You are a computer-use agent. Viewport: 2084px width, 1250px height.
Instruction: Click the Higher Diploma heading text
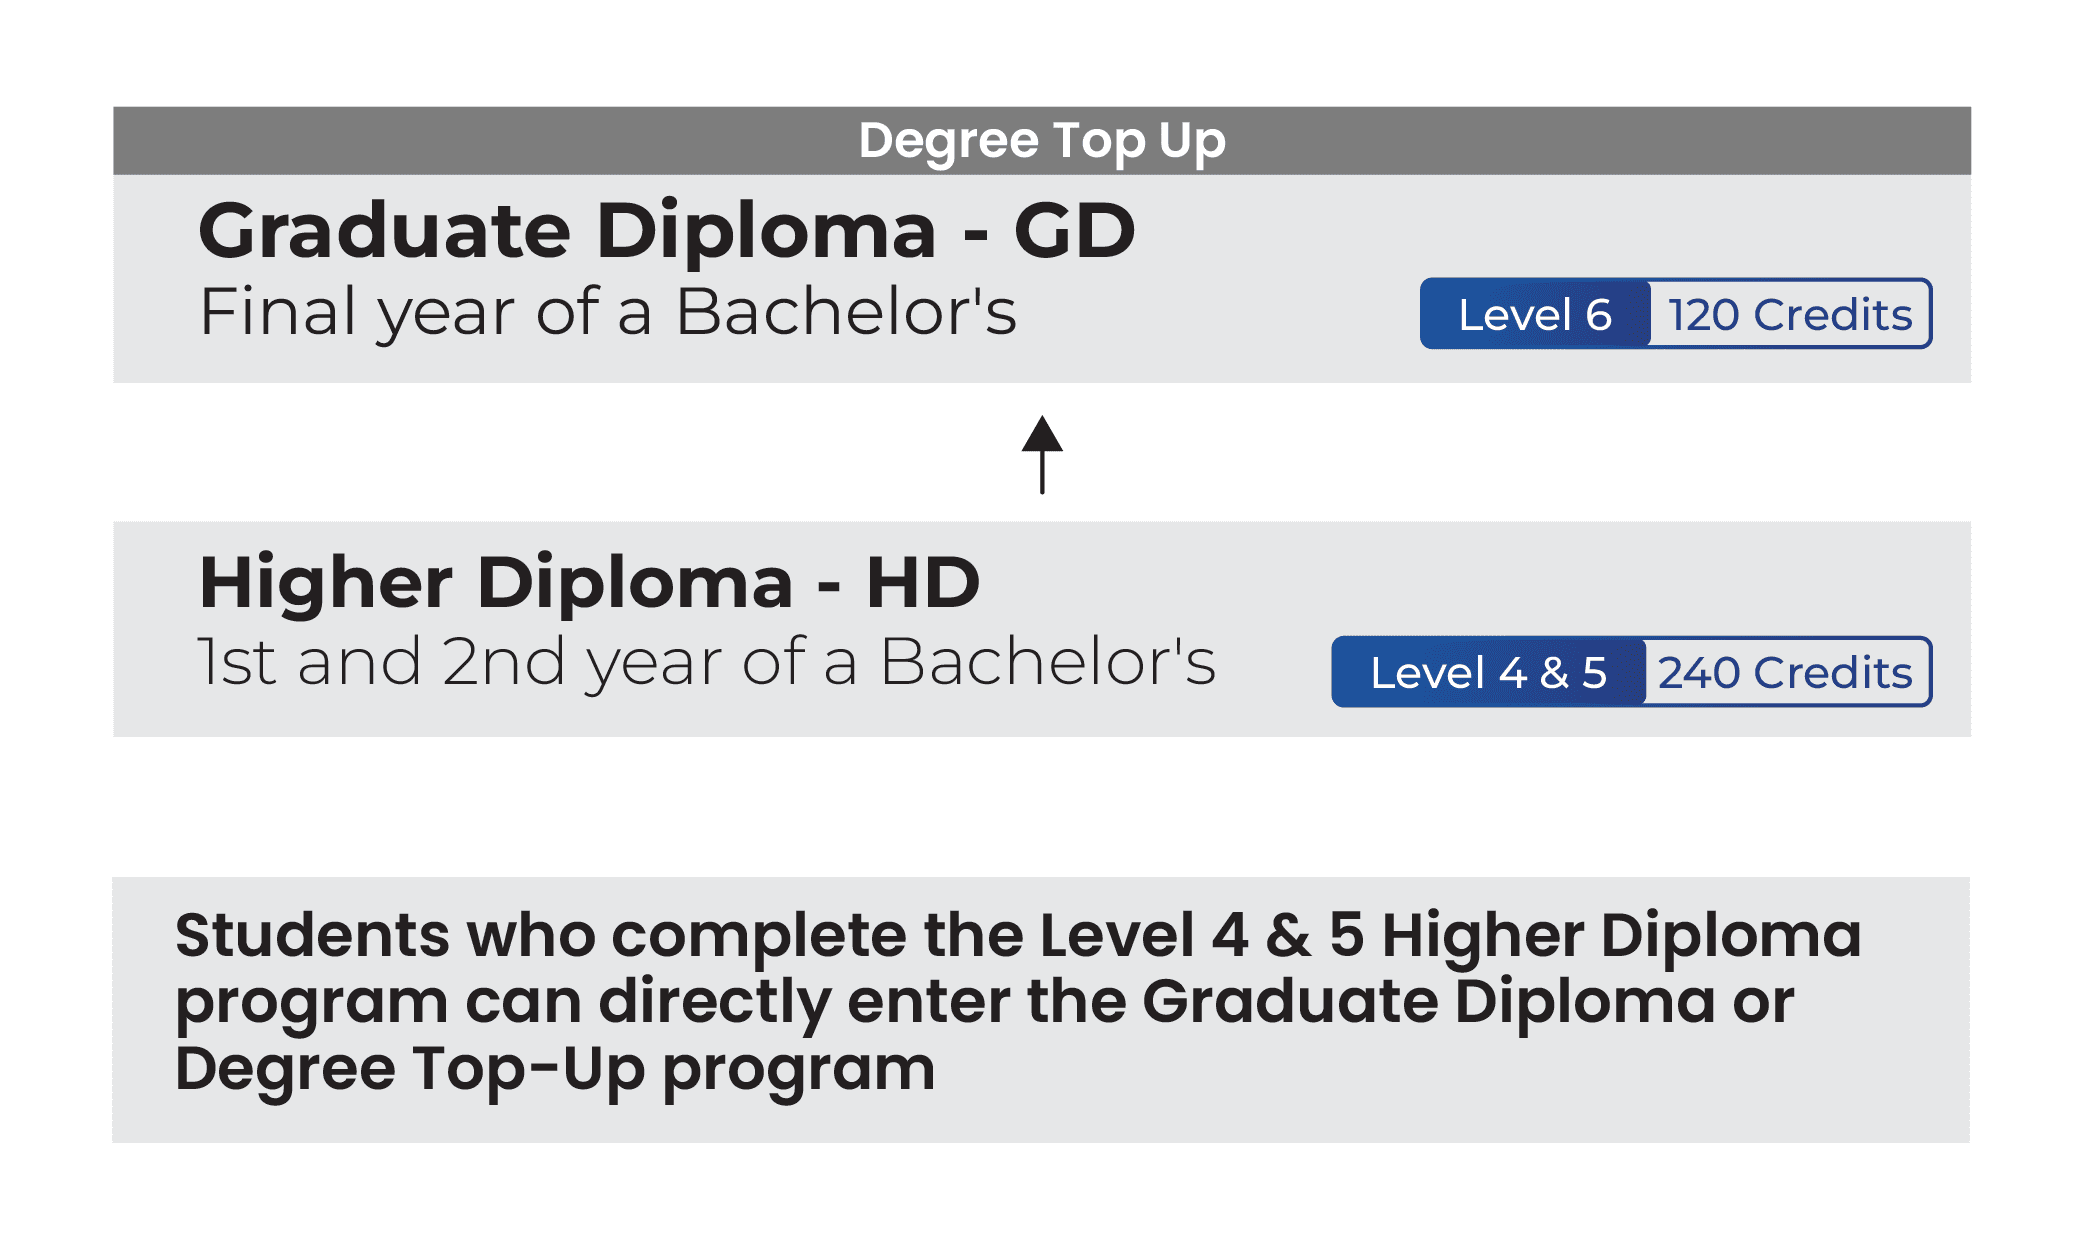click(495, 582)
